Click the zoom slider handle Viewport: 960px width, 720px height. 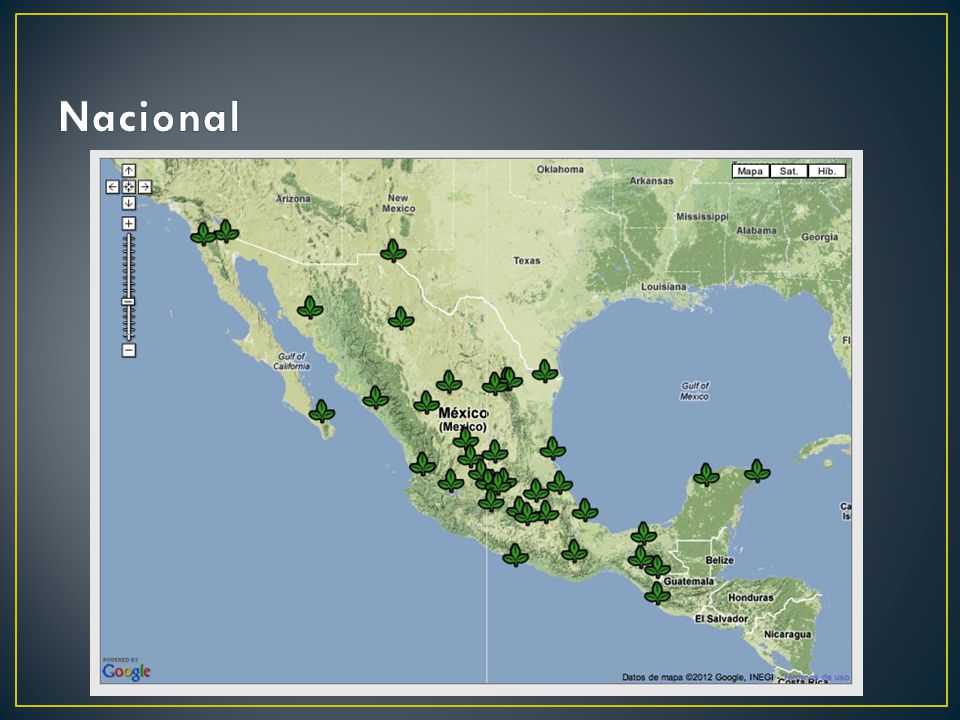tap(129, 301)
